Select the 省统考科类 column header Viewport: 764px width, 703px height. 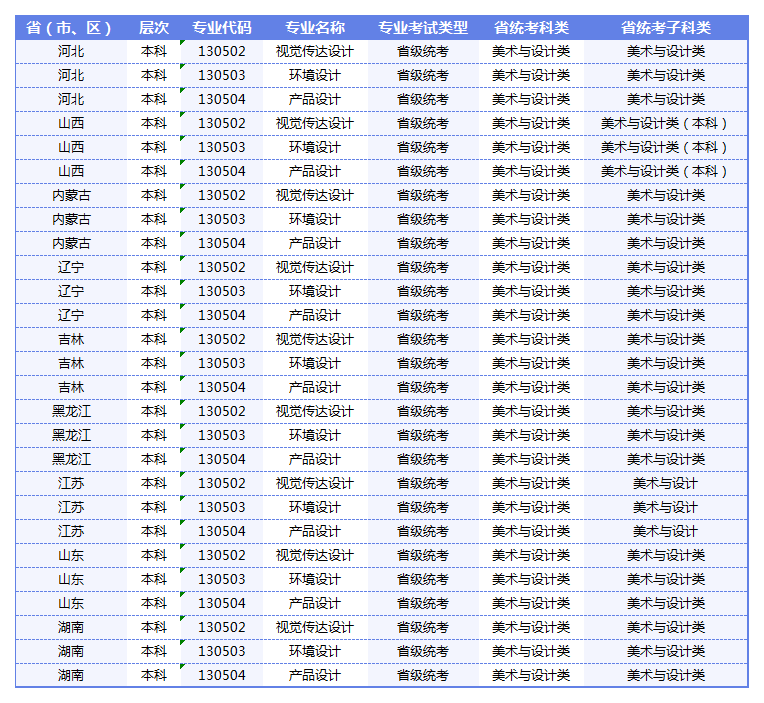[530, 27]
